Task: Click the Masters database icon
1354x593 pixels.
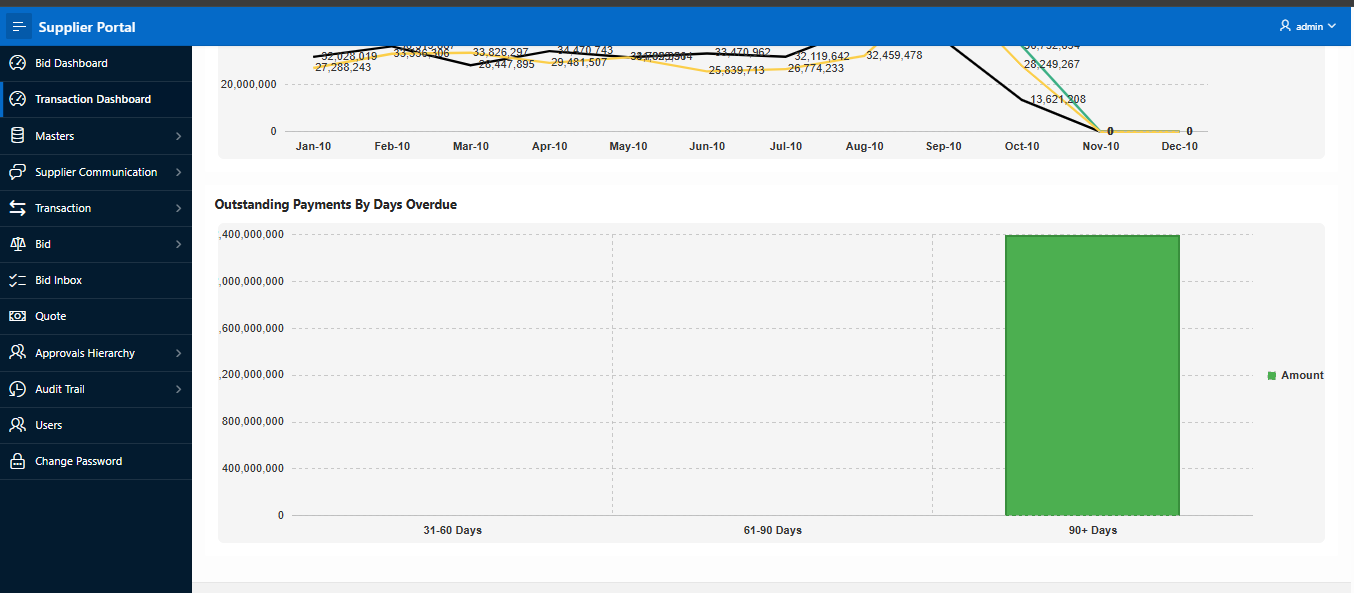Action: coord(17,136)
